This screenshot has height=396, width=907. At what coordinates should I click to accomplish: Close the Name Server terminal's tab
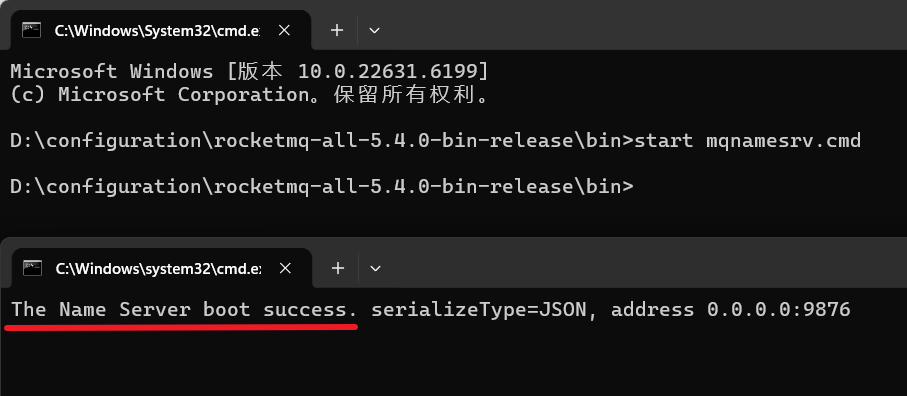[285, 268]
